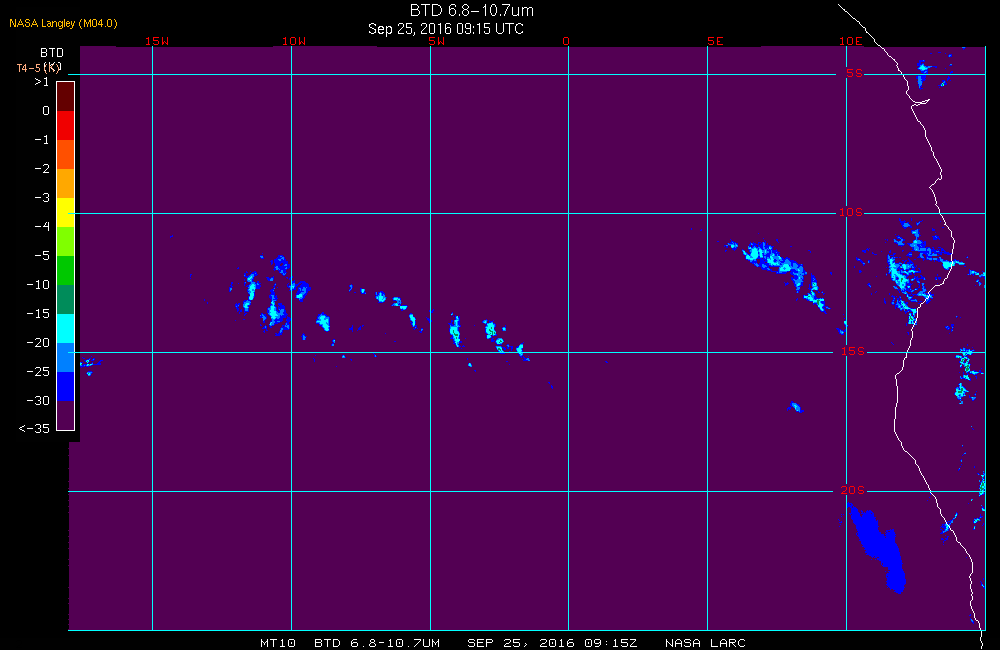This screenshot has height=650, width=1000.
Task: Click the 10S latitude label
Action: [851, 212]
